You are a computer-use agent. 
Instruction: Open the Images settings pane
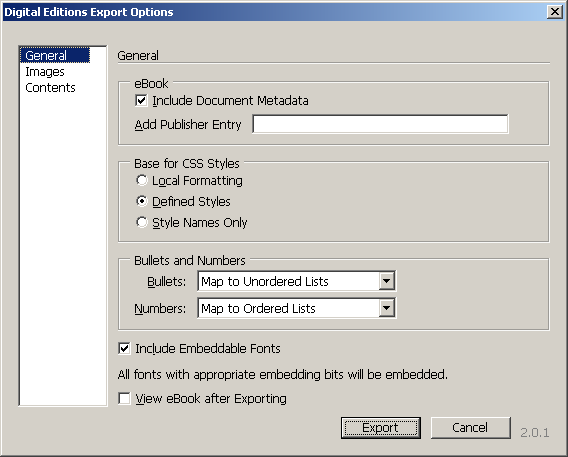pyautogui.click(x=45, y=72)
